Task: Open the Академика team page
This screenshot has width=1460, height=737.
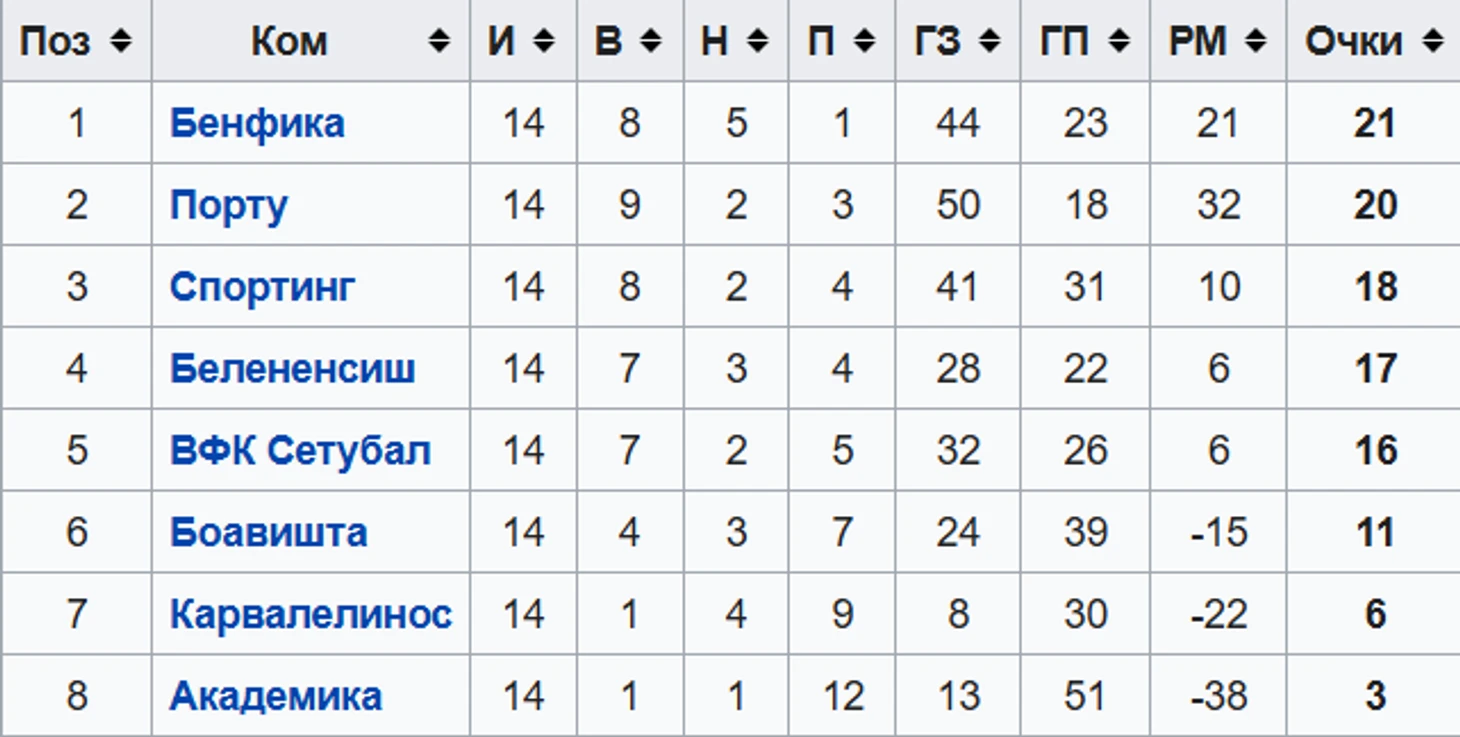Action: point(276,696)
